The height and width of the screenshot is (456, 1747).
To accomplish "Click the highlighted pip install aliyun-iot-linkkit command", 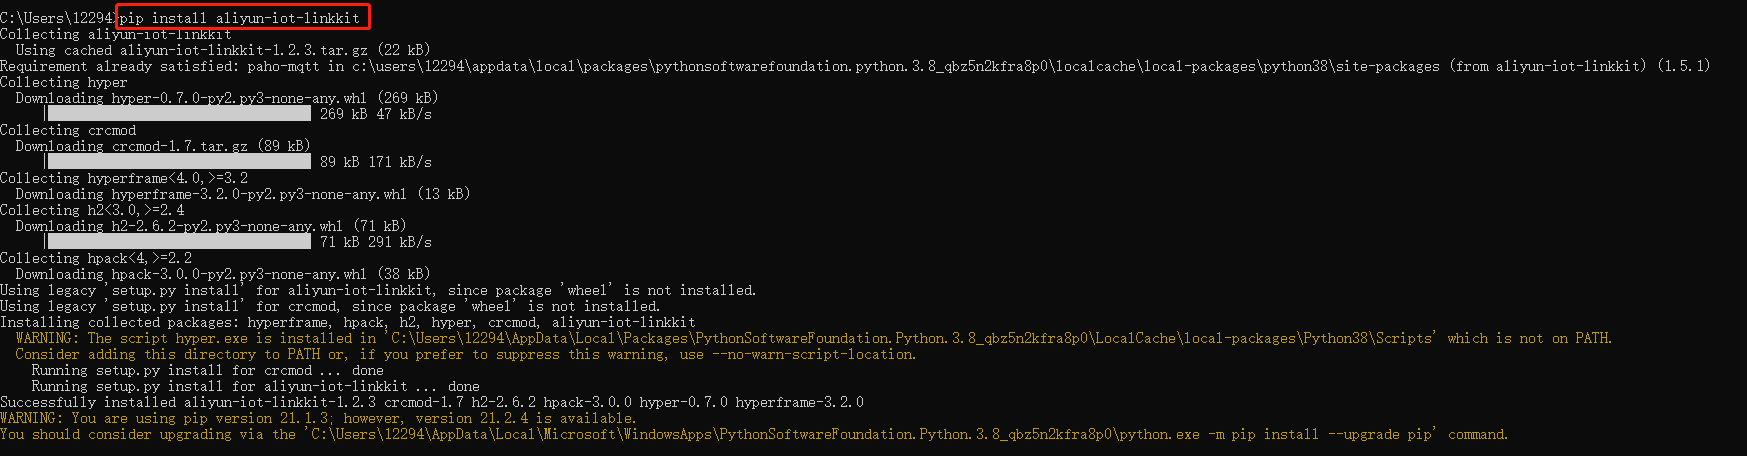I will click(240, 18).
